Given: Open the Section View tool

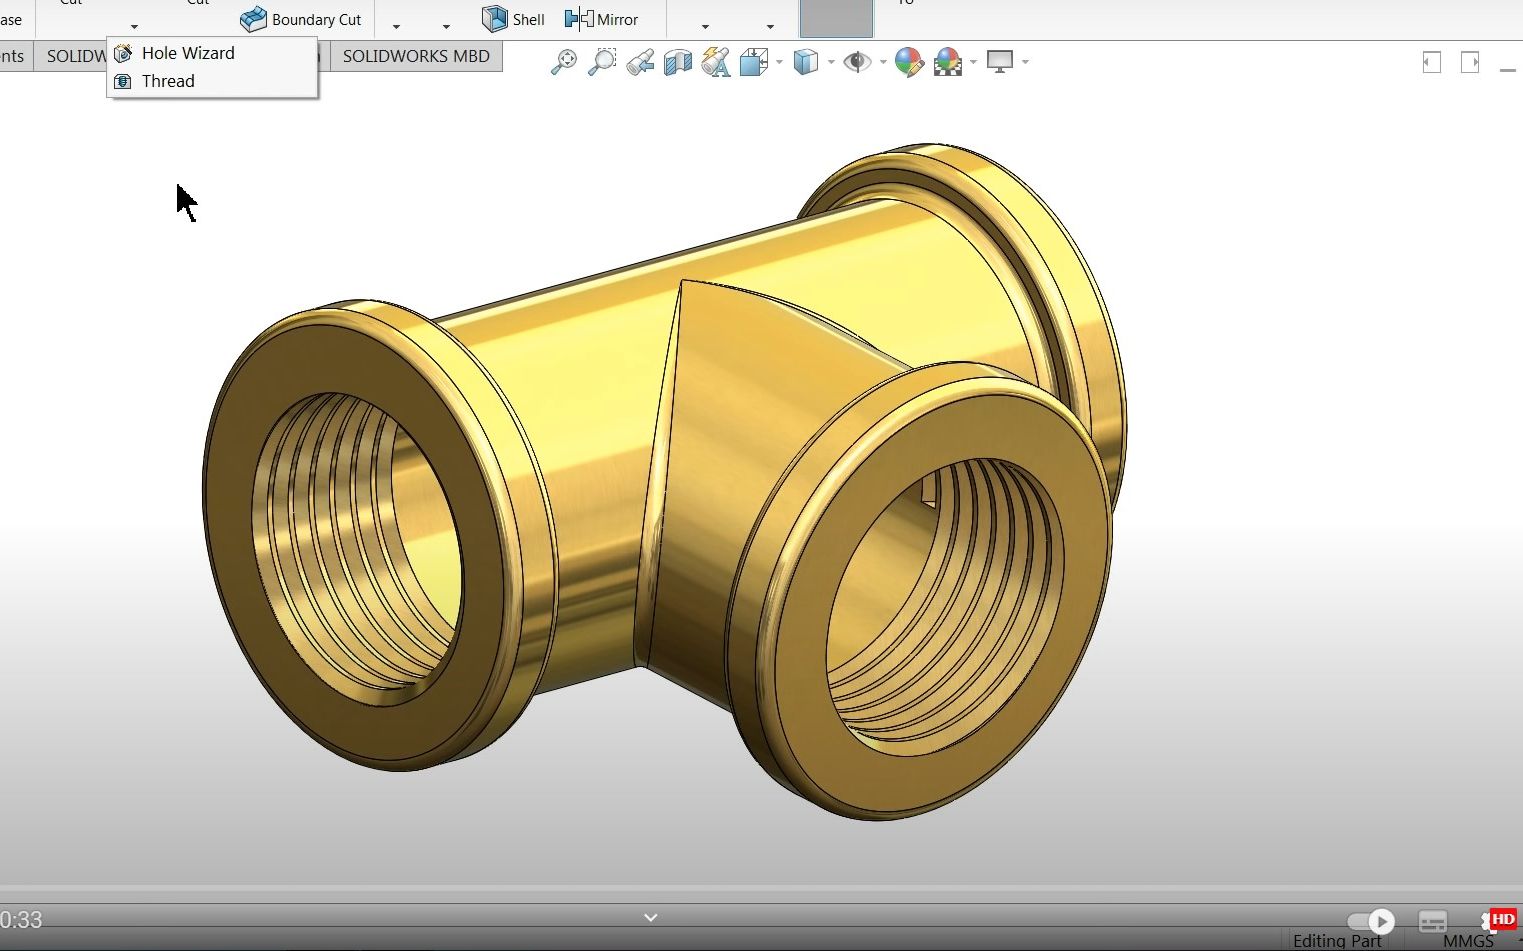Looking at the screenshot, I should click(x=678, y=62).
